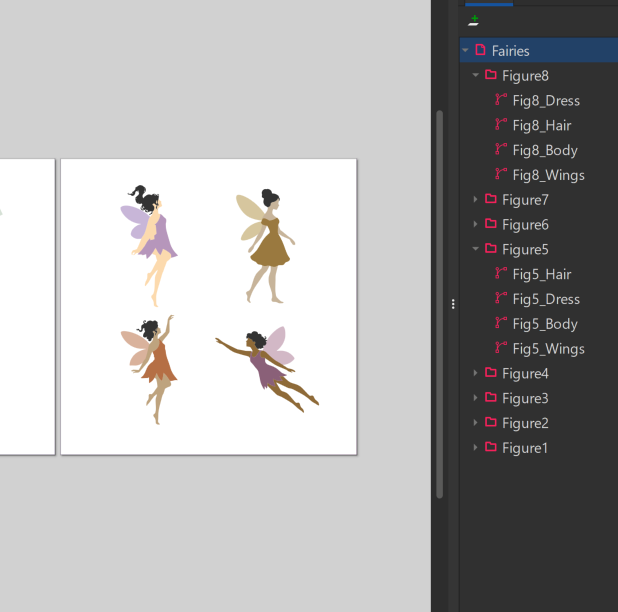Image resolution: width=618 pixels, height=612 pixels.
Task: Select the Figure8 layer name
Action: point(525,76)
